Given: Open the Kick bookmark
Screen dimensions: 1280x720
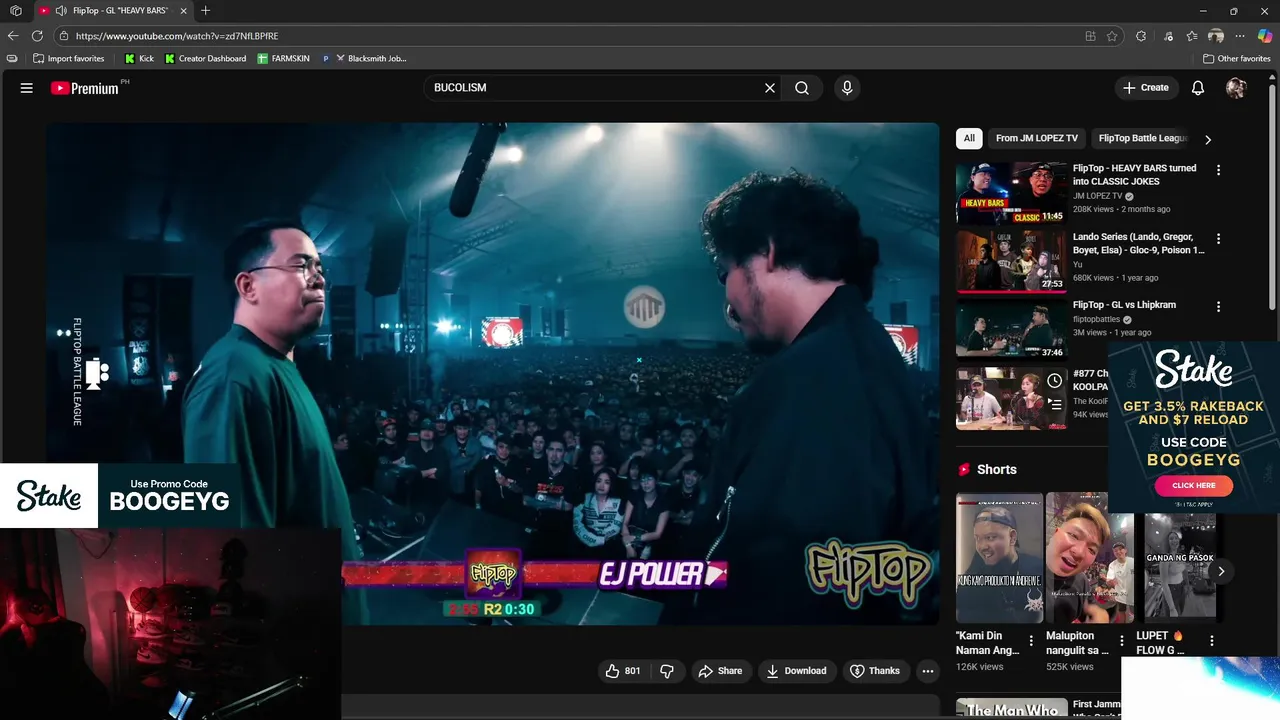Looking at the screenshot, I should [139, 59].
